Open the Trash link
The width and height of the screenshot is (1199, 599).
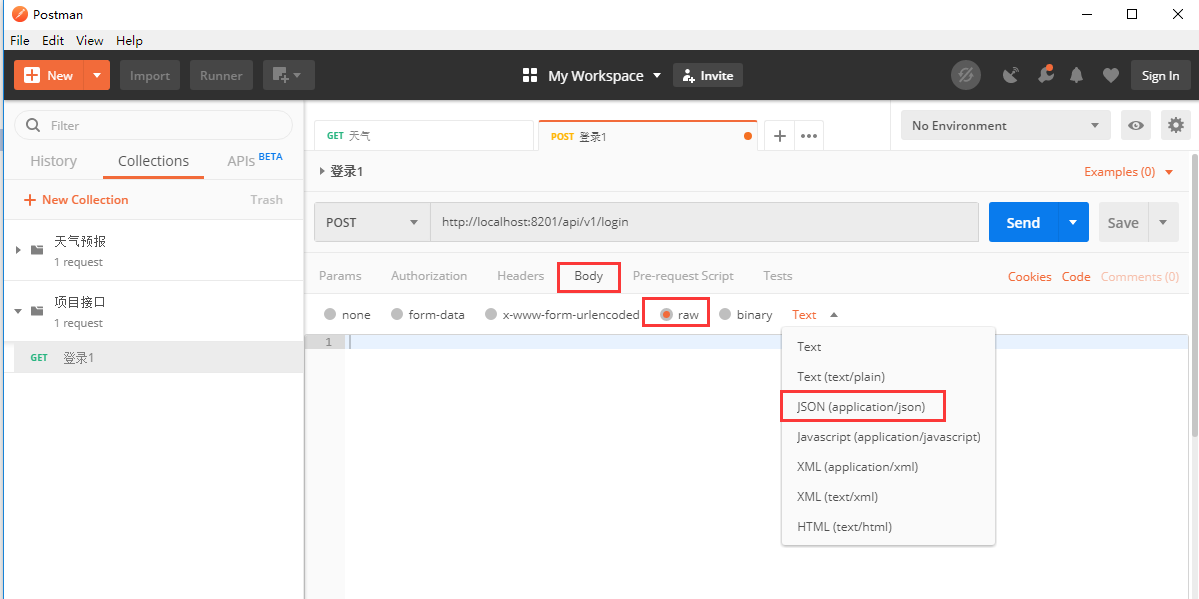click(266, 200)
